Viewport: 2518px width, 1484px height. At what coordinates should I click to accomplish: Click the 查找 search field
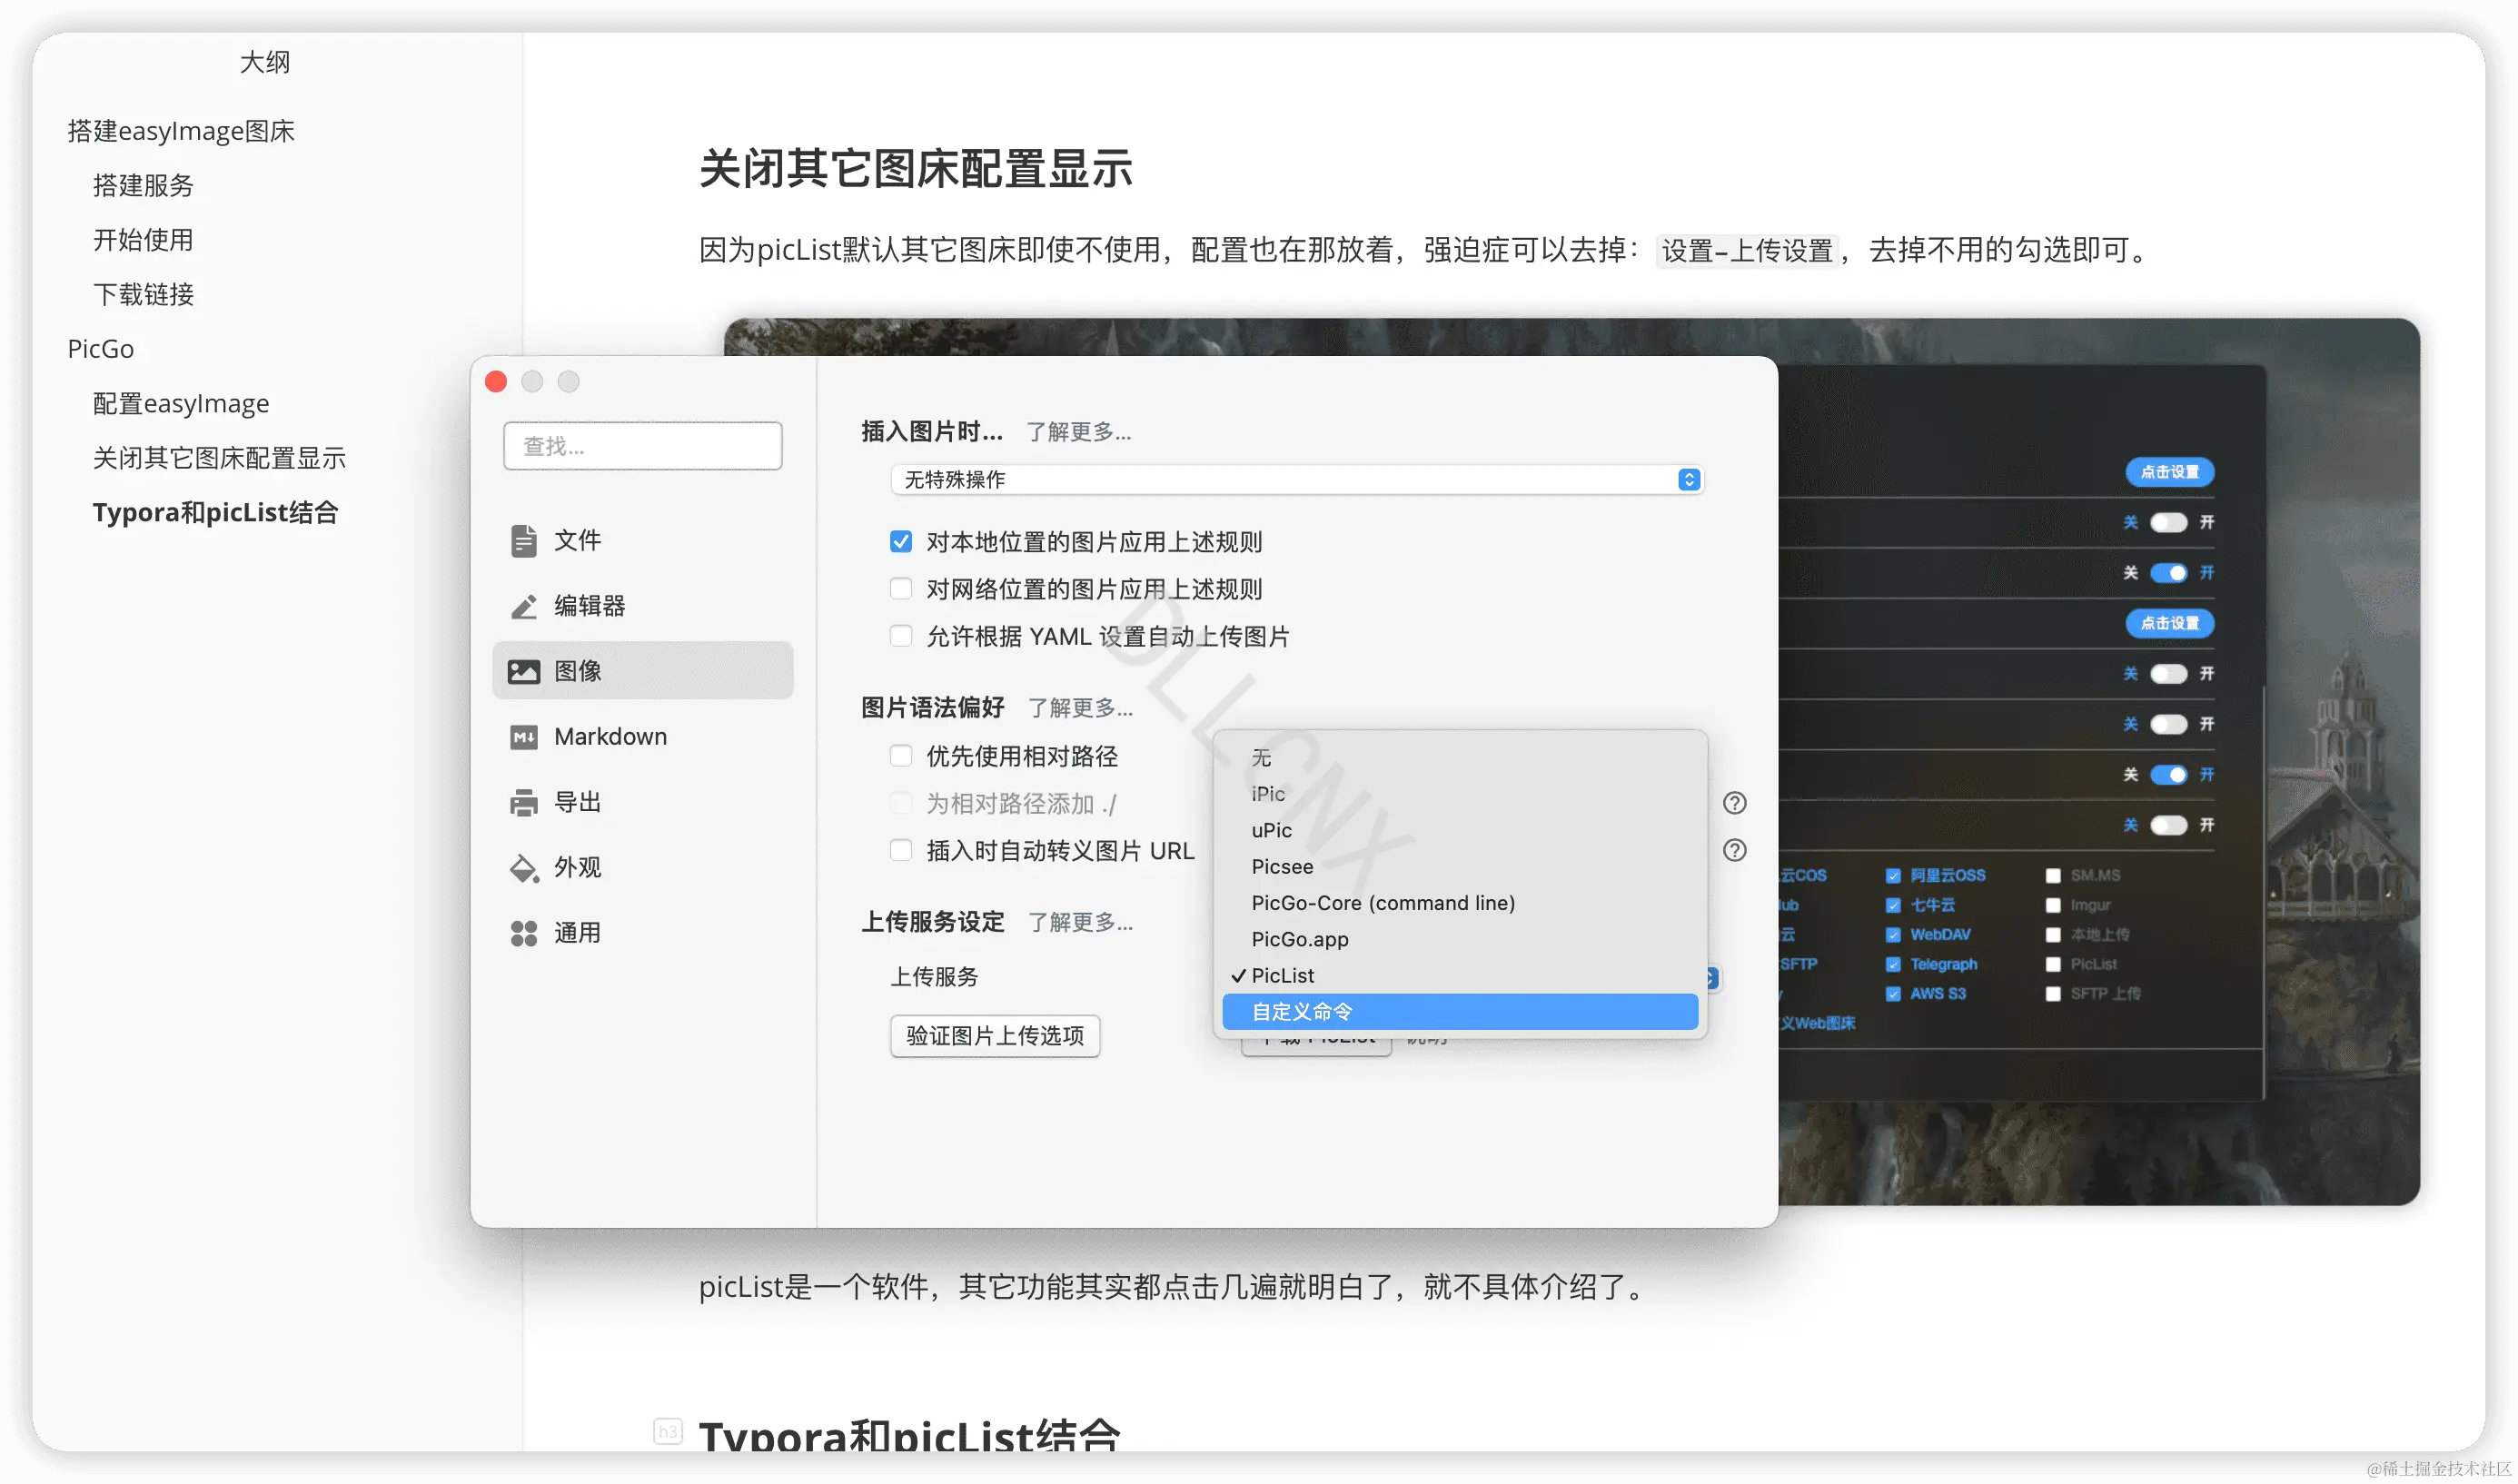click(x=642, y=446)
